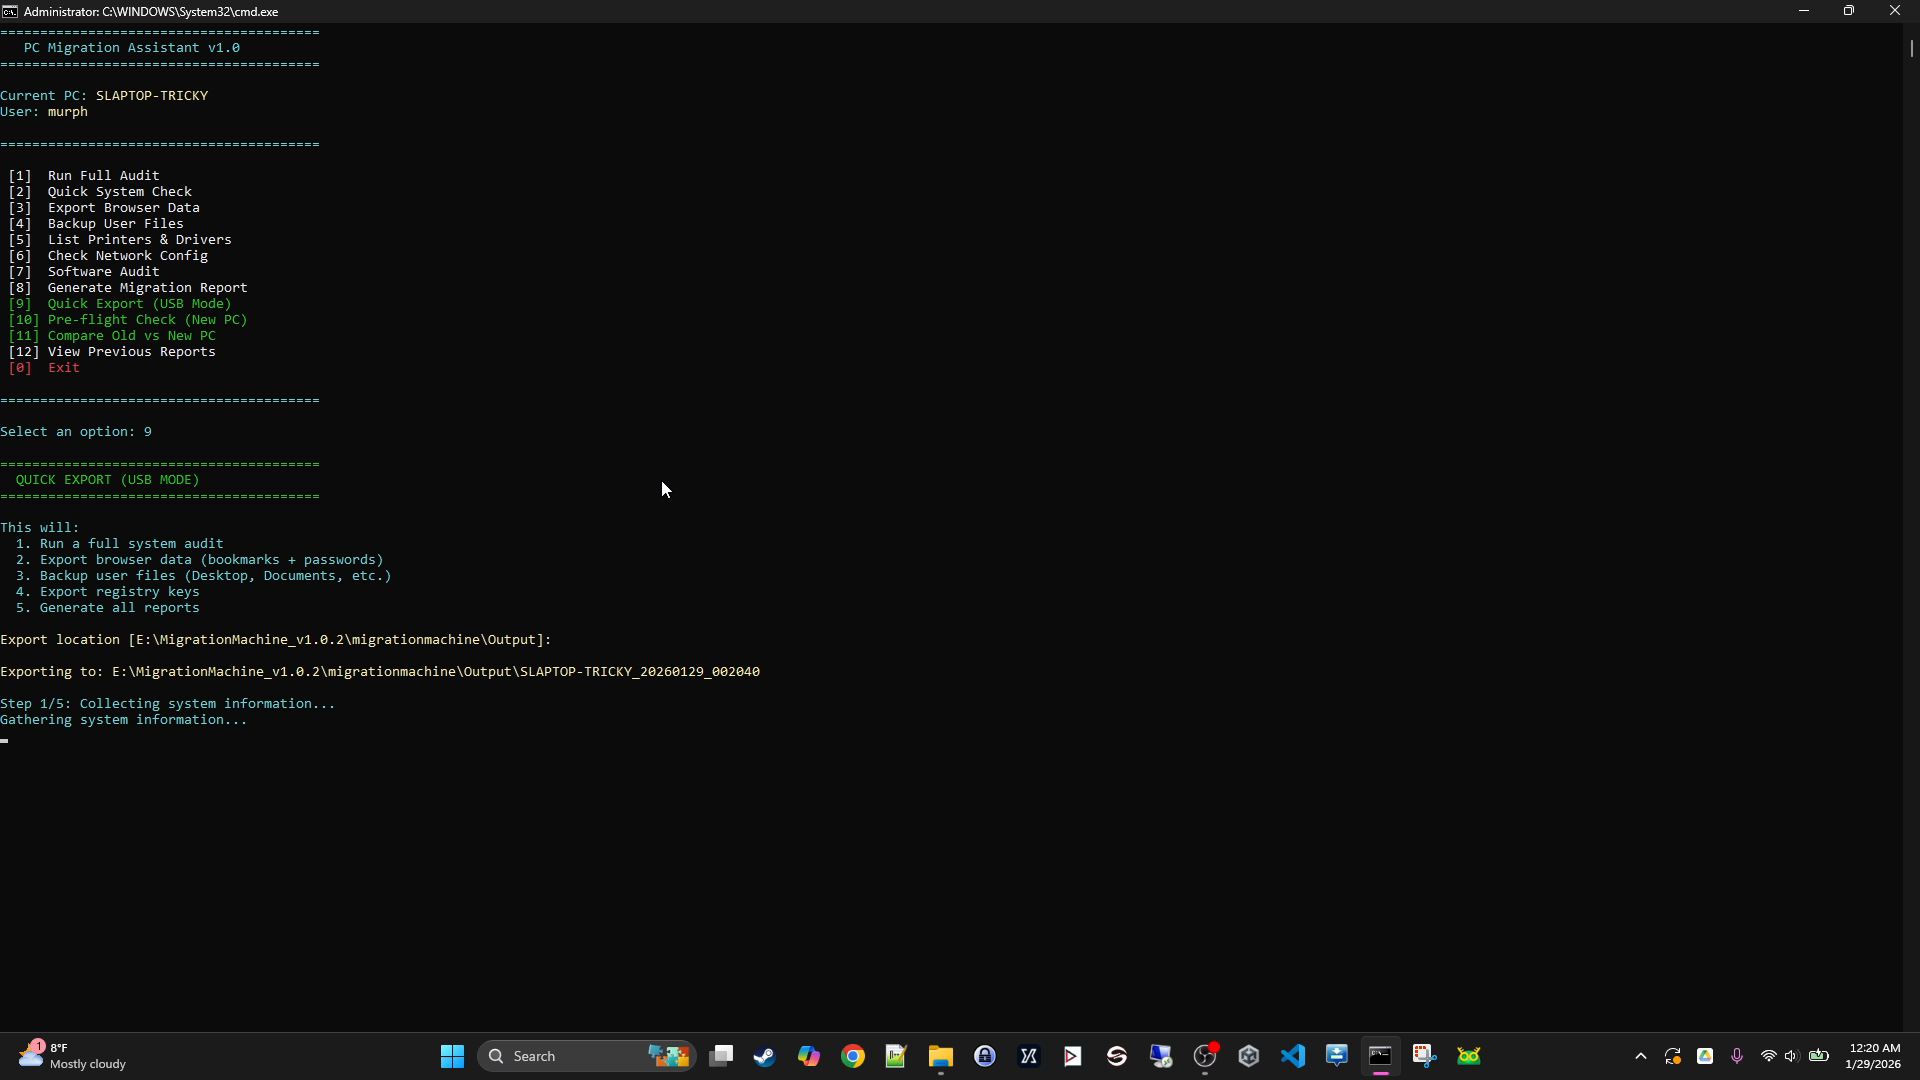Viewport: 1920px width, 1080px height.
Task: Open Visual Studio Code
Action: [x=1293, y=1056]
